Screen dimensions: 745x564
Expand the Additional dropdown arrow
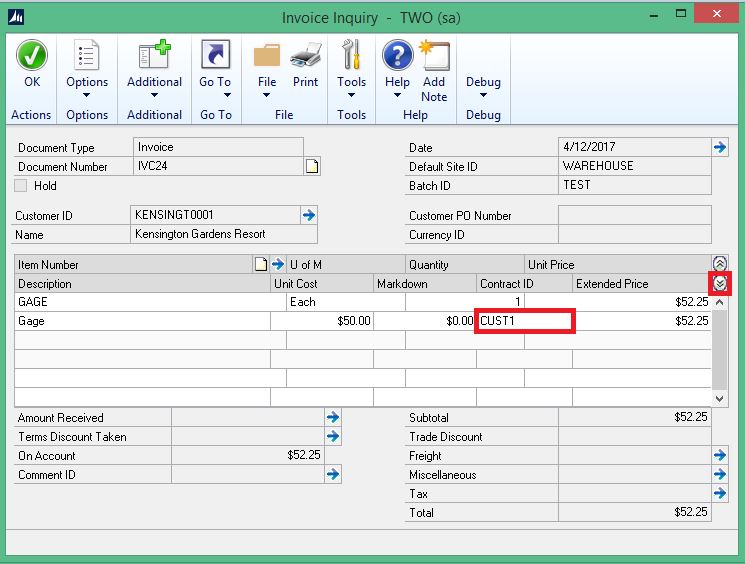pos(154,95)
